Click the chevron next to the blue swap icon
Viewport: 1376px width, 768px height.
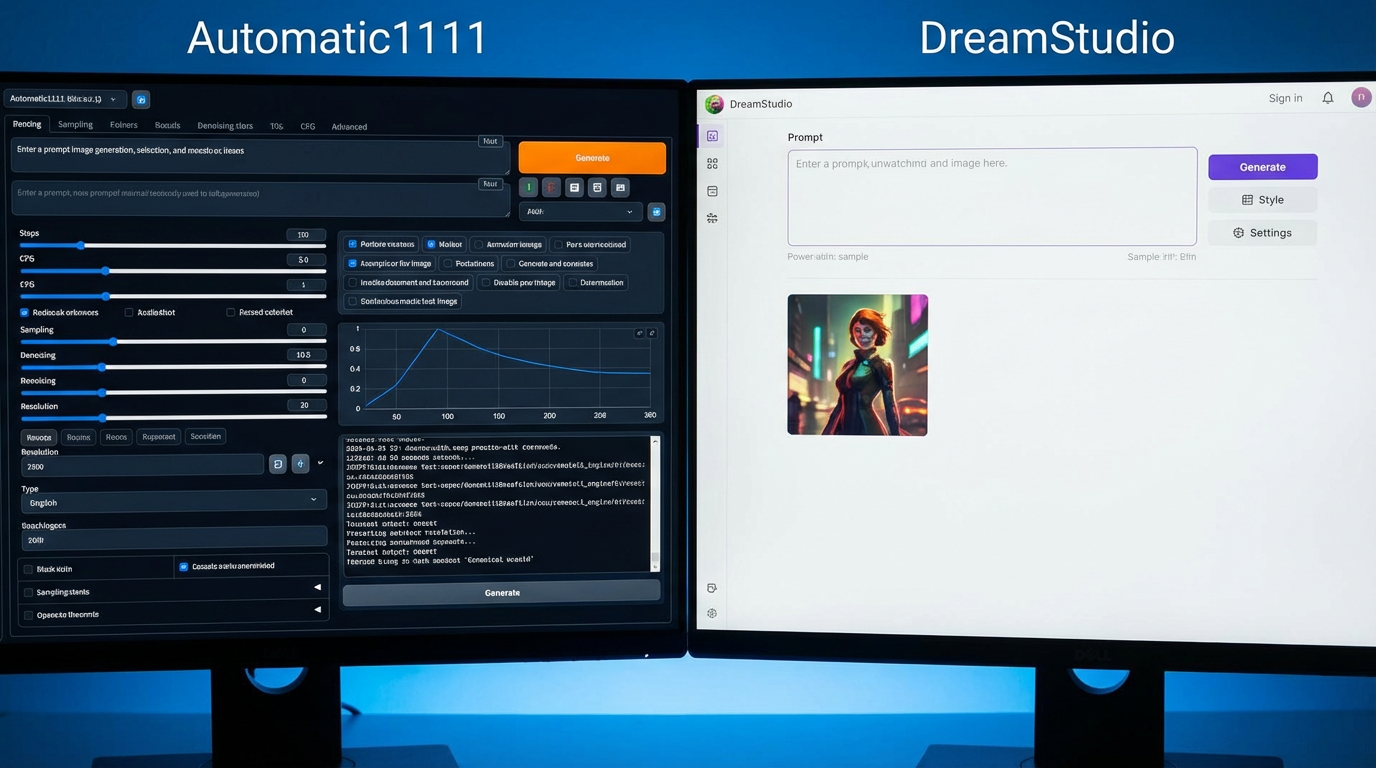[320, 463]
